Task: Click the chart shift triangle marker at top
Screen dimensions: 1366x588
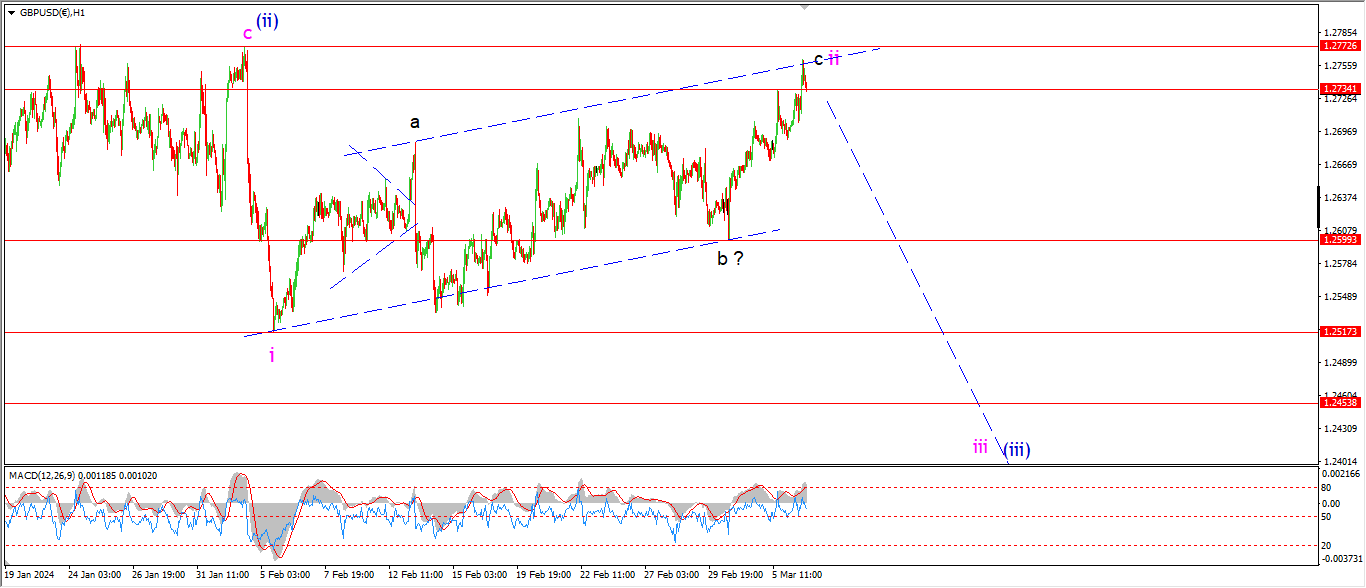Action: (x=804, y=7)
